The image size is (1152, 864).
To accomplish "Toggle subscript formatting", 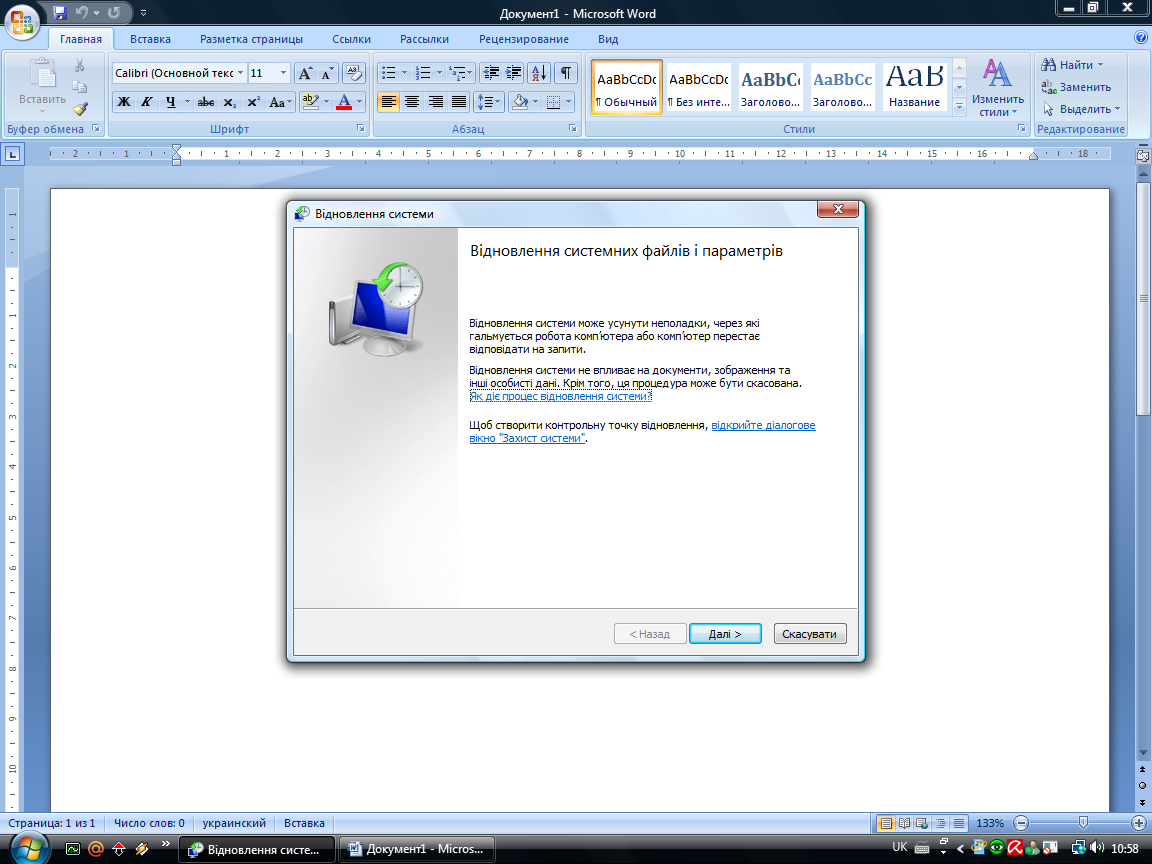I will pos(230,102).
